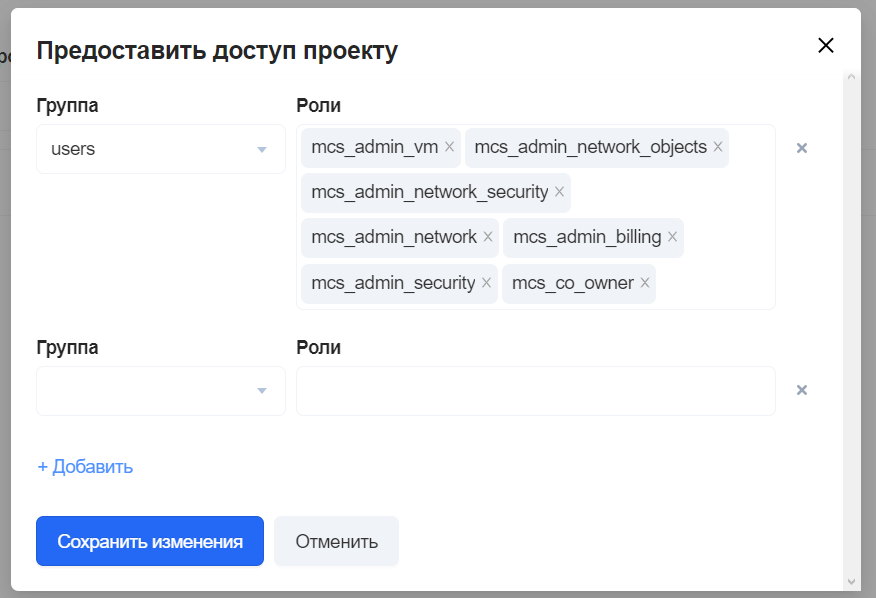
Task: Click the empty roles input field
Action: tap(536, 391)
